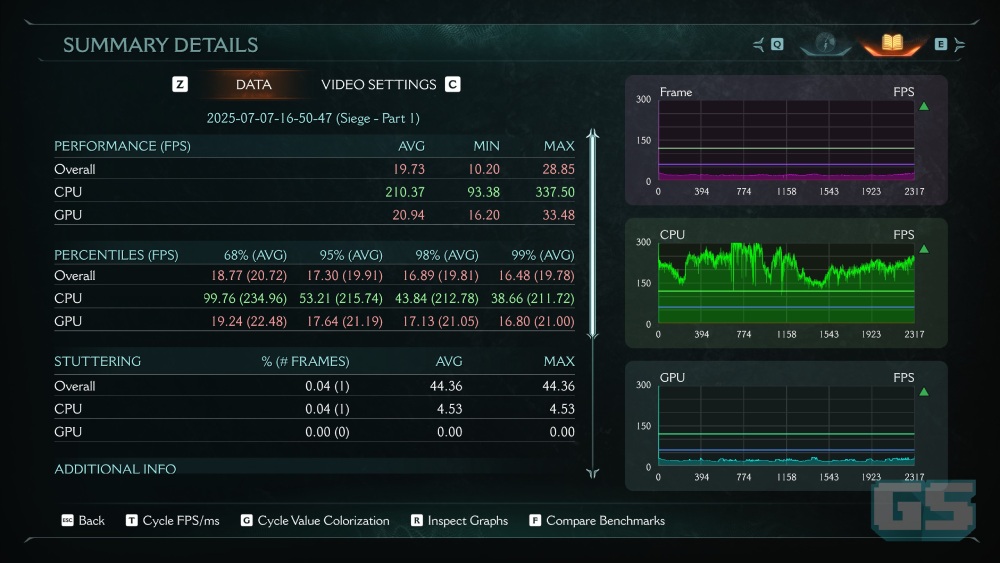Click the Esc key icon
Image resolution: width=1000 pixels, height=563 pixels.
(x=68, y=520)
